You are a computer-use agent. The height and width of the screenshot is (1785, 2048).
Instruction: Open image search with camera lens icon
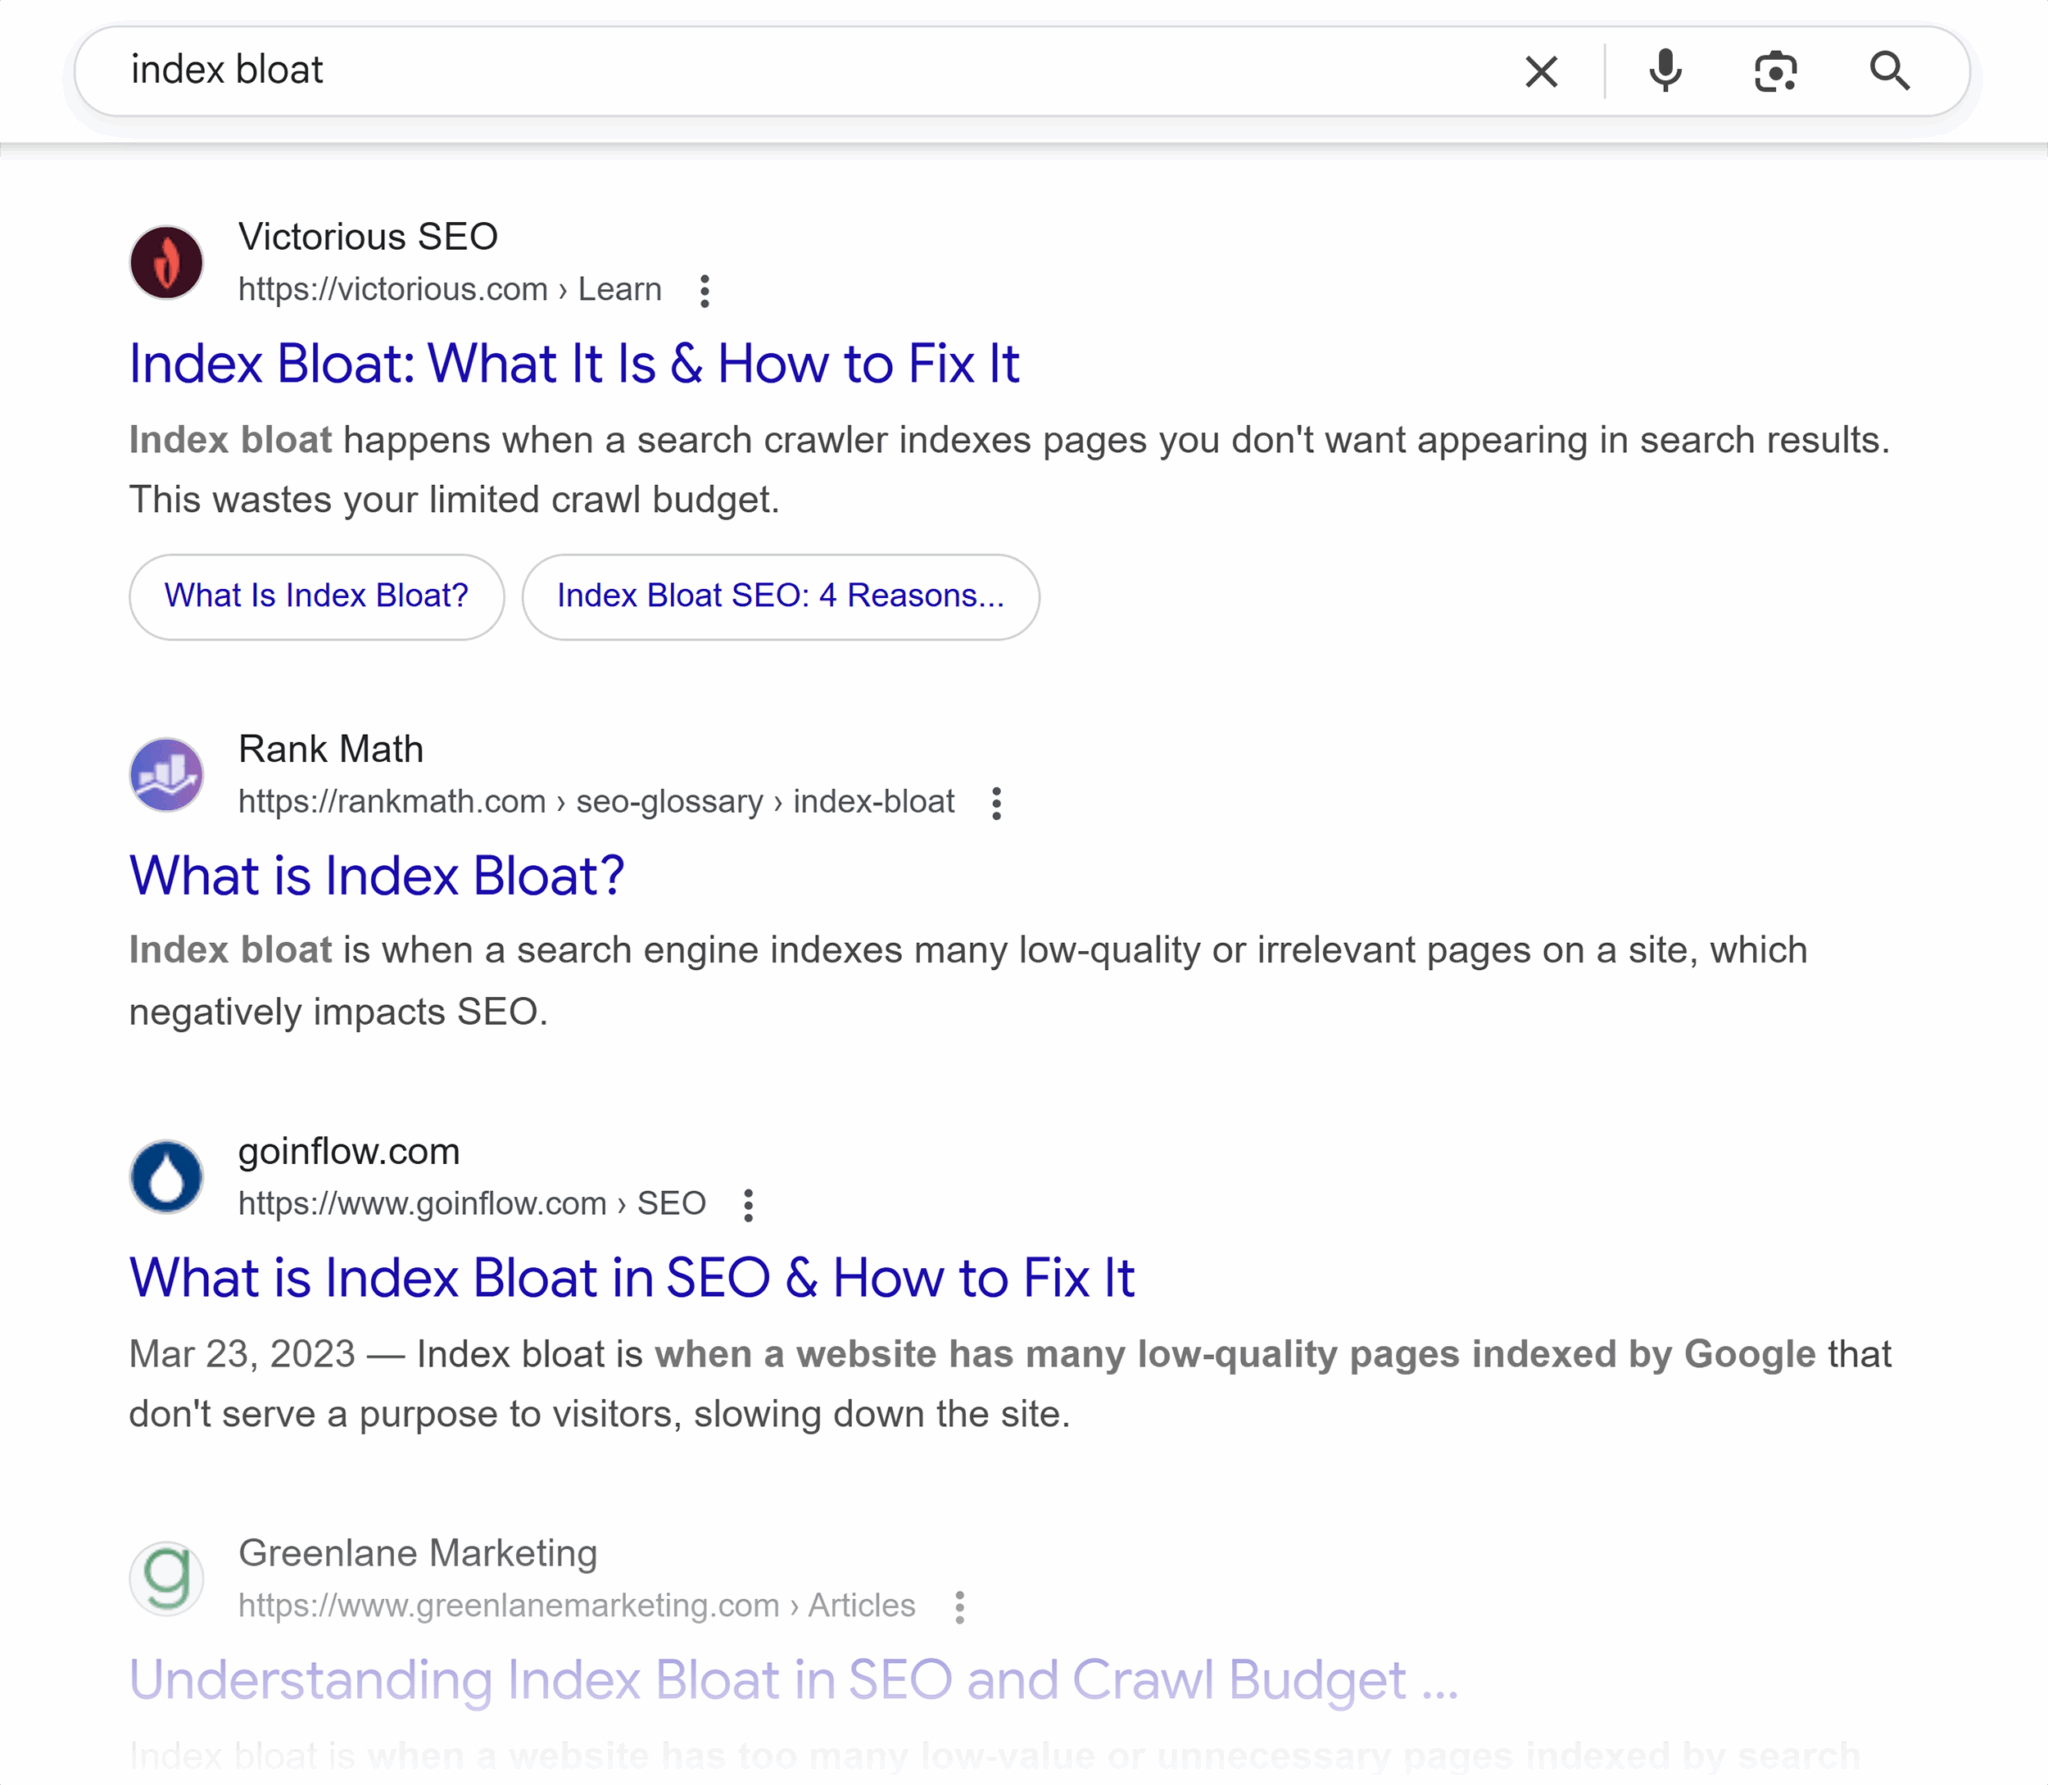pyautogui.click(x=1775, y=72)
